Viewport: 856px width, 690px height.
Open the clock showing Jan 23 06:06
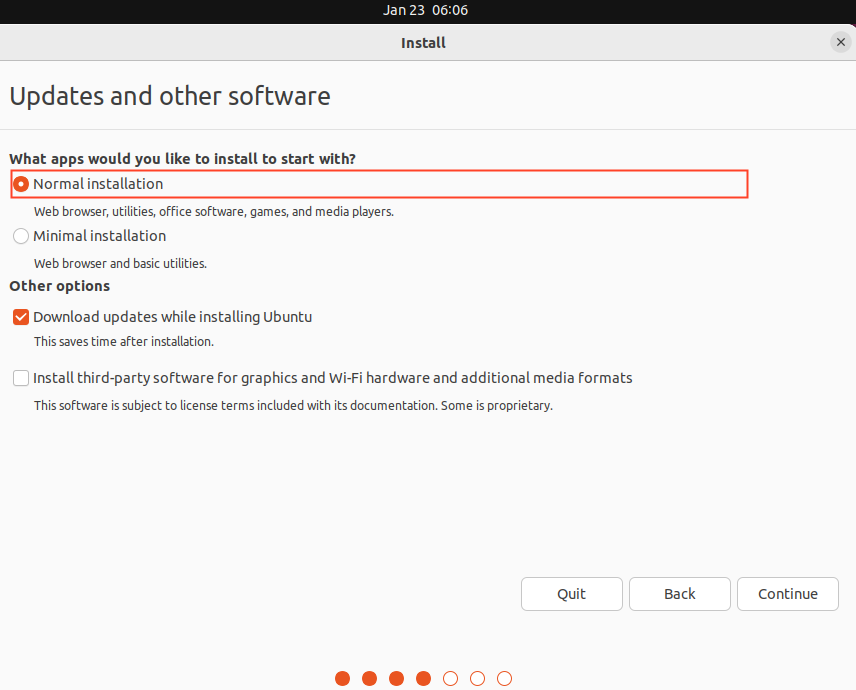426,10
